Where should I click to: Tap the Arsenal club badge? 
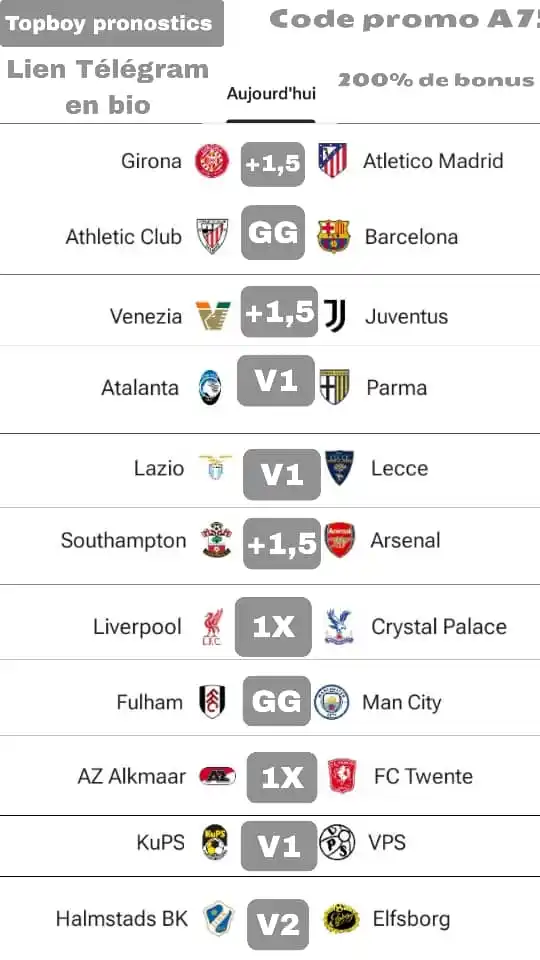coord(340,540)
